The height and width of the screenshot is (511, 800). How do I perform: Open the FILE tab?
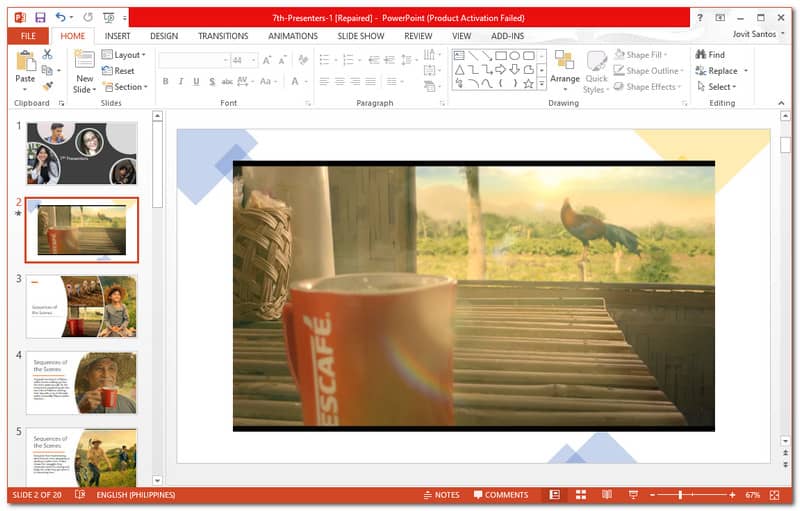tap(28, 36)
